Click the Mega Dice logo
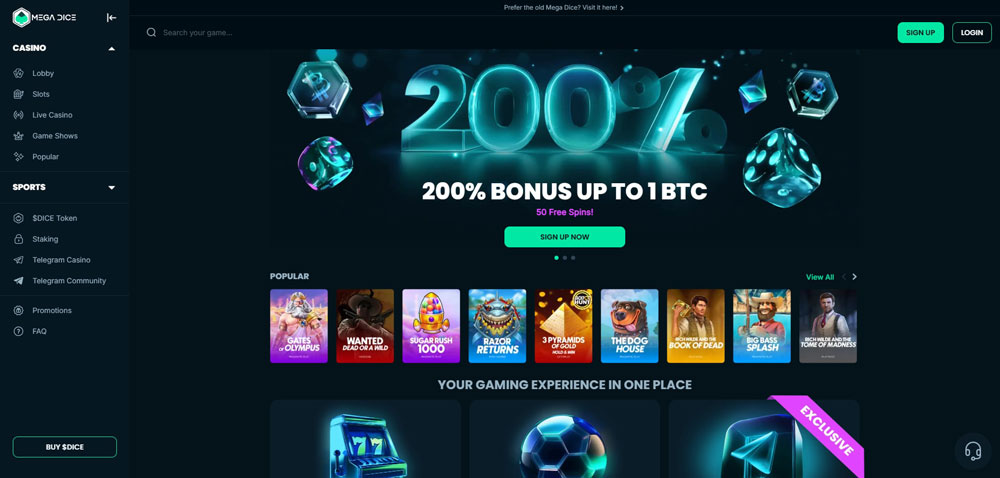The width and height of the screenshot is (1000, 478). (45, 18)
